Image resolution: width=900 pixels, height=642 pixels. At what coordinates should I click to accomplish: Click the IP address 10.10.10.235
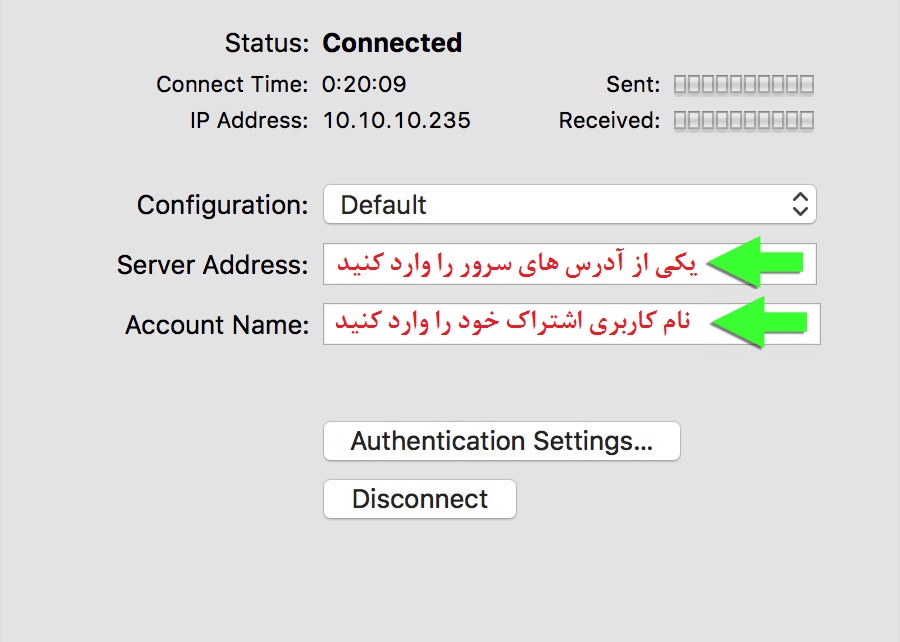pyautogui.click(x=396, y=121)
